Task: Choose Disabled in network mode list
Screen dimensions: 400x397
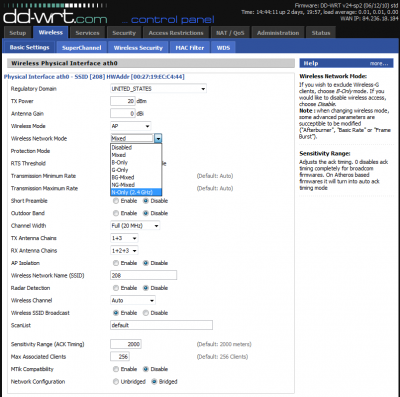Action: pos(136,147)
